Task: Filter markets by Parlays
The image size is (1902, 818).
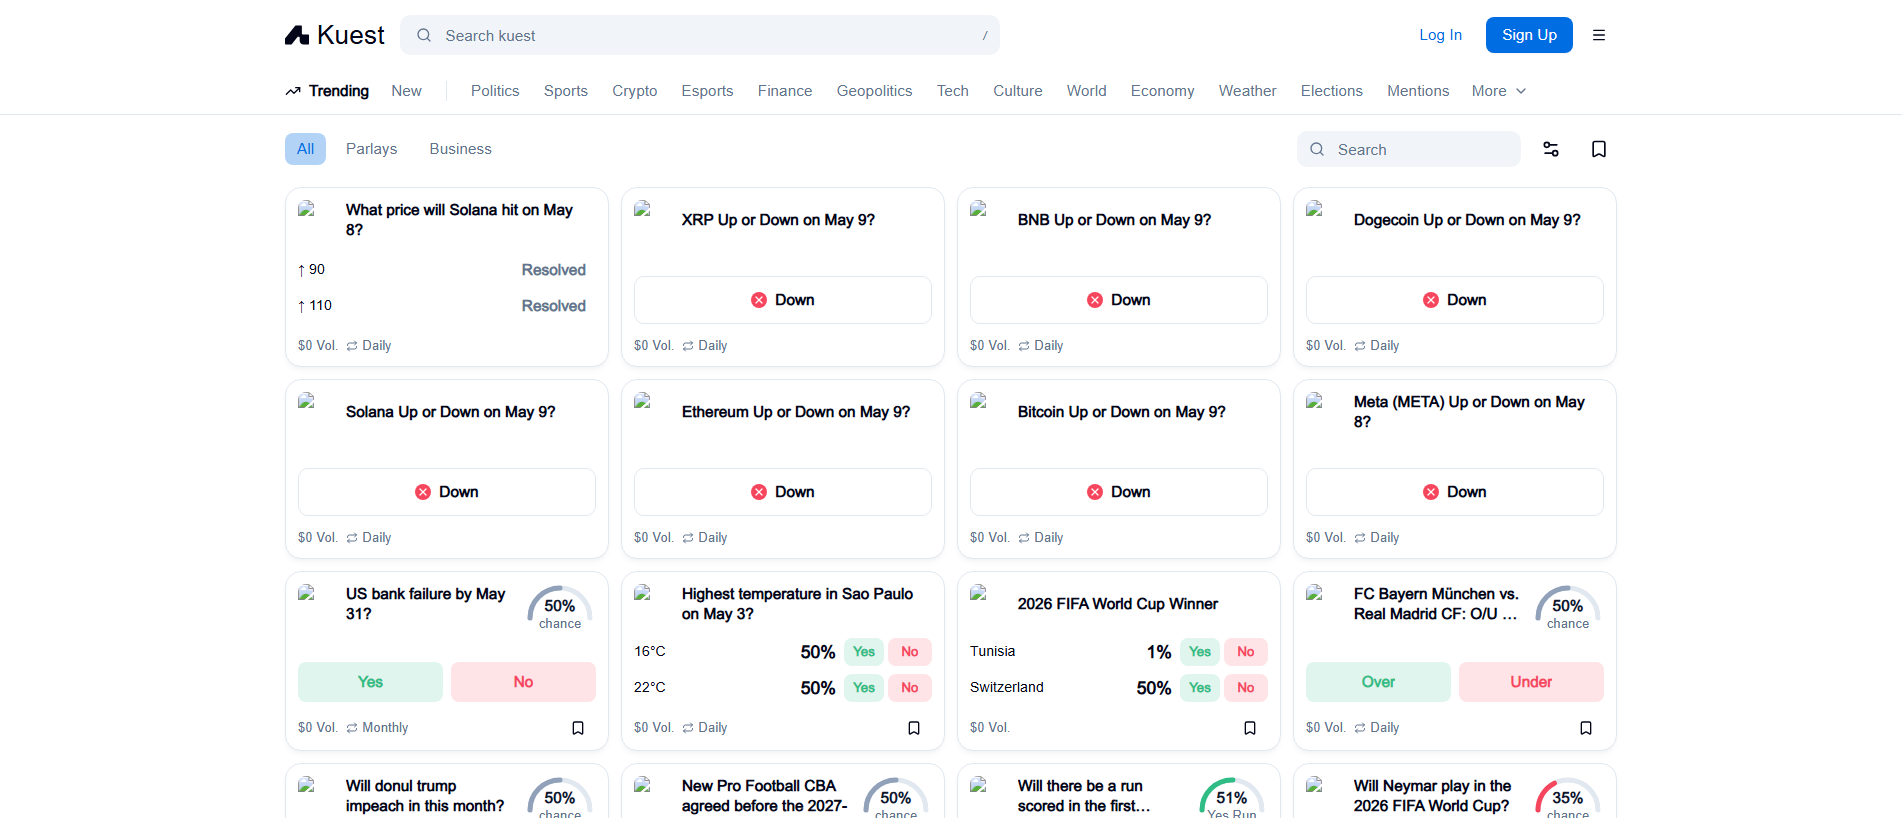Action: (372, 149)
